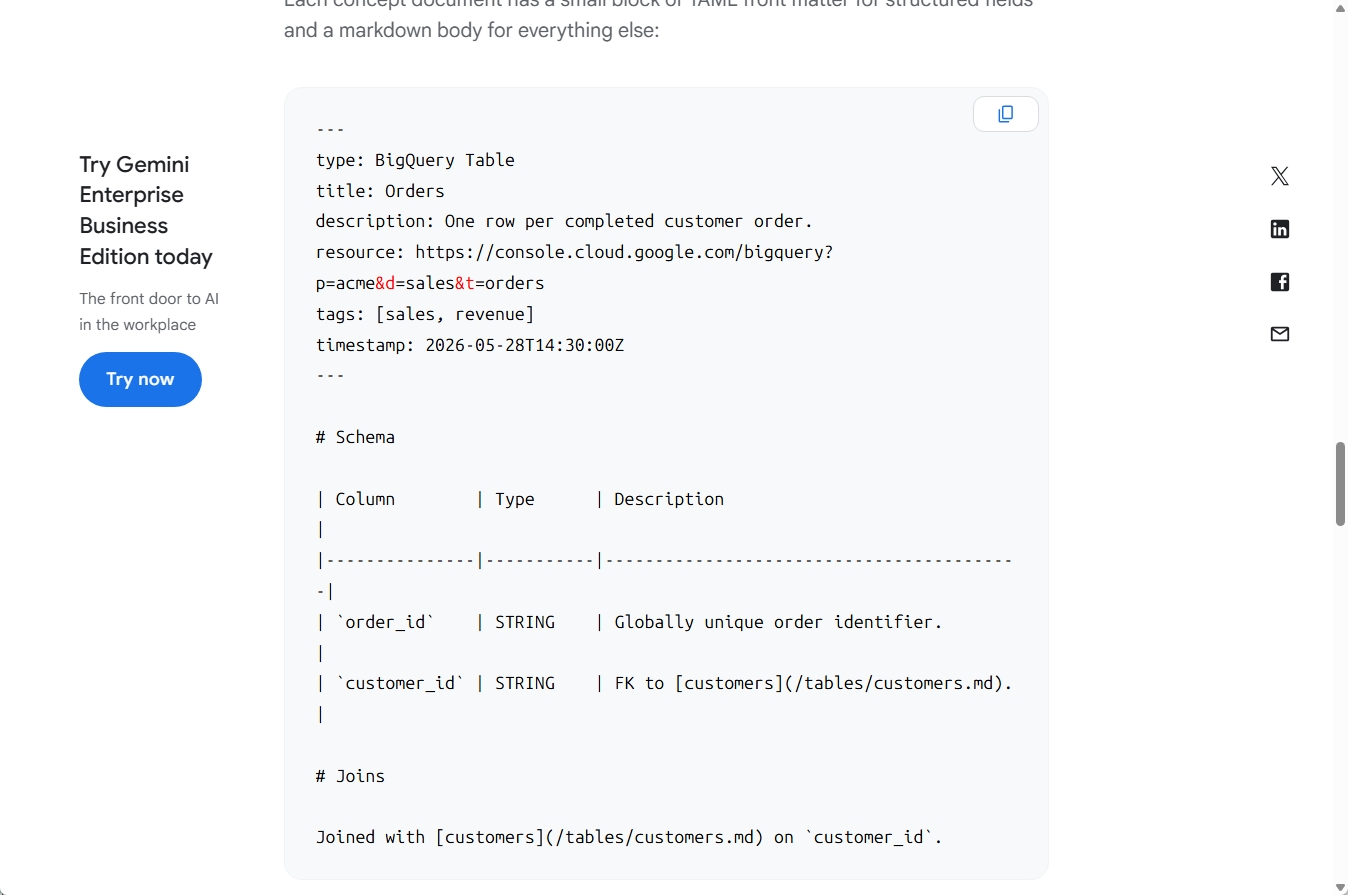Click the 'tags: [sales, revenue]' line
The height and width of the screenshot is (895, 1348).
pyautogui.click(x=425, y=314)
